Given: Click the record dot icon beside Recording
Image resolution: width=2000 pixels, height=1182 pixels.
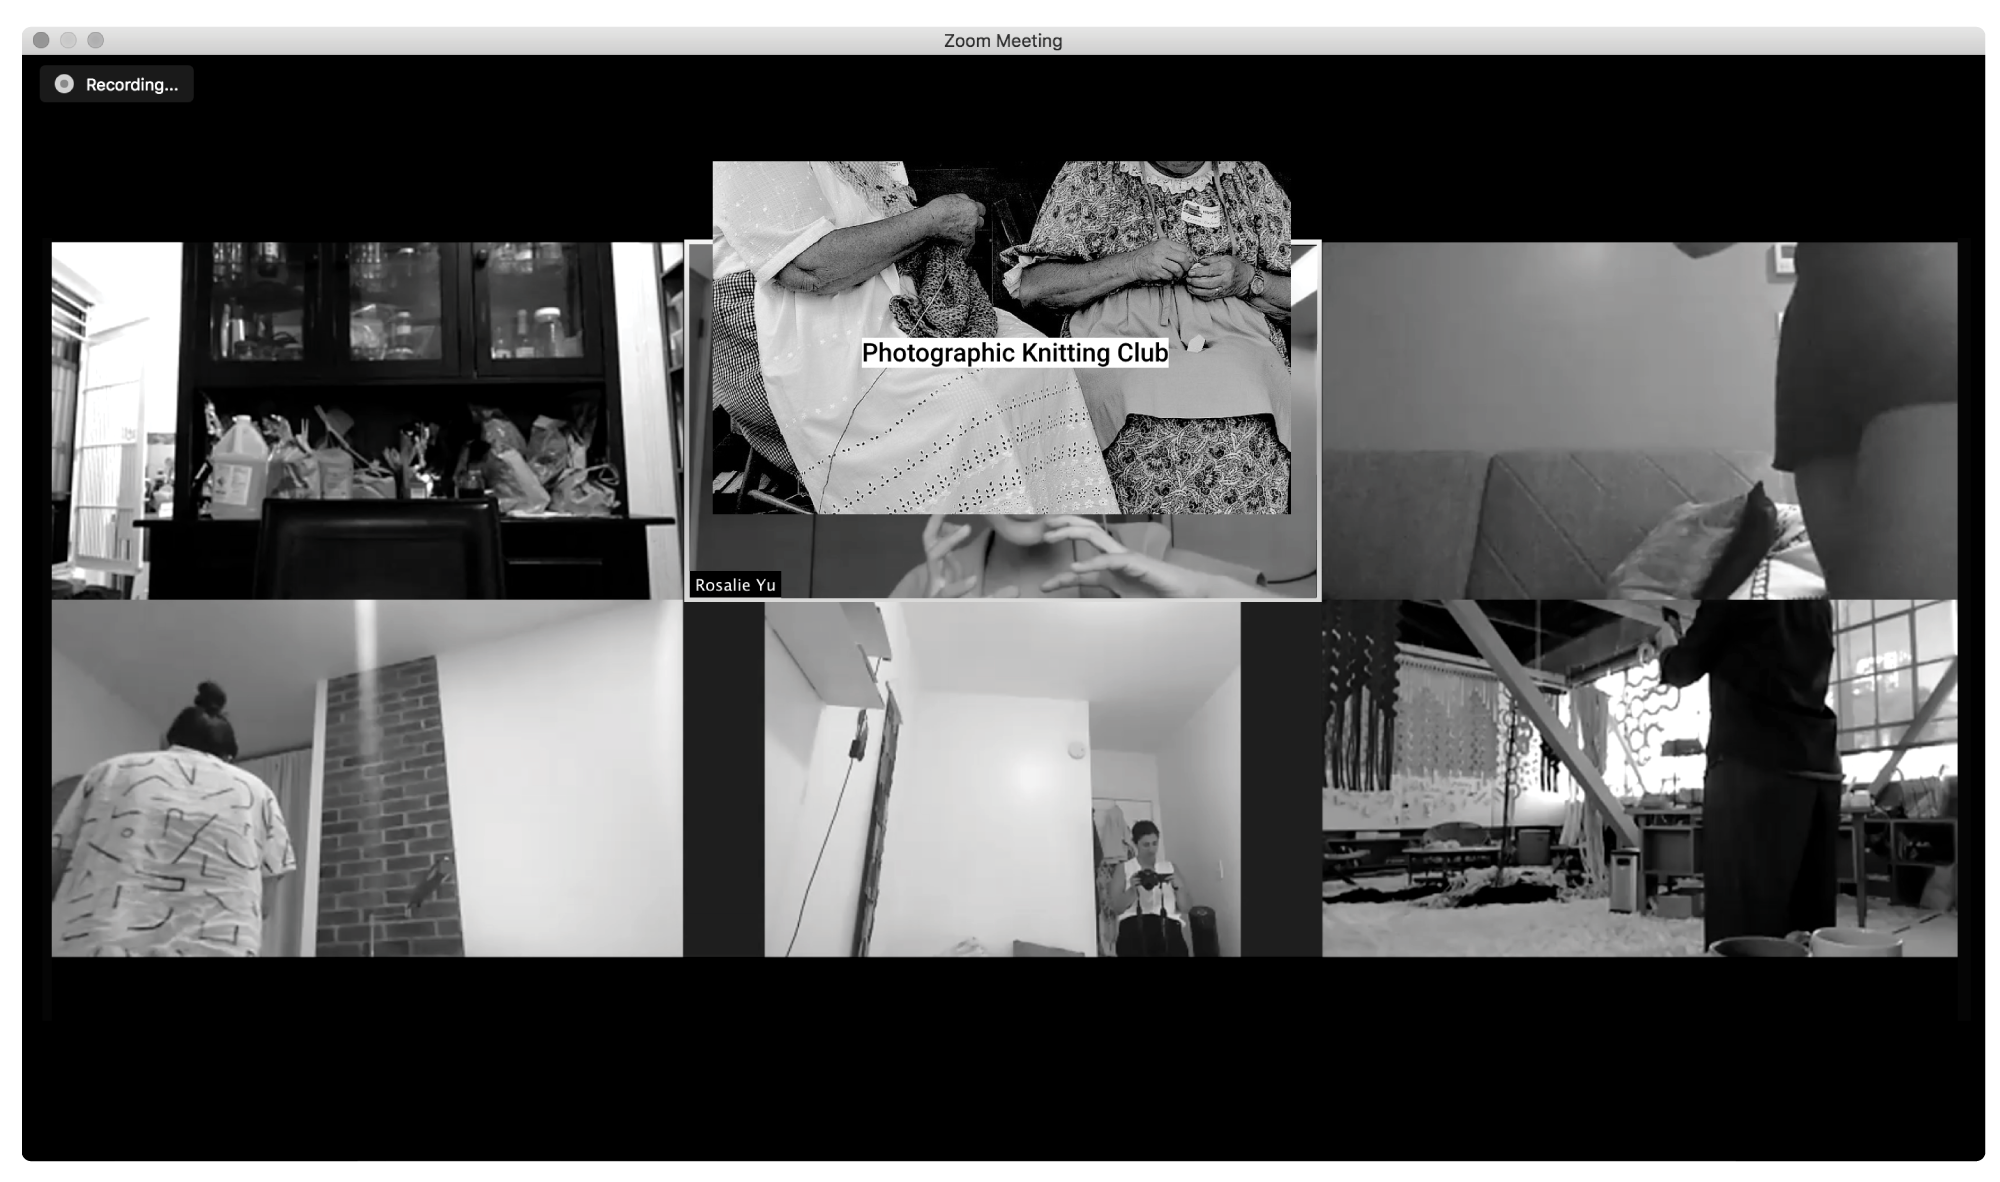Looking at the screenshot, I should 64,84.
